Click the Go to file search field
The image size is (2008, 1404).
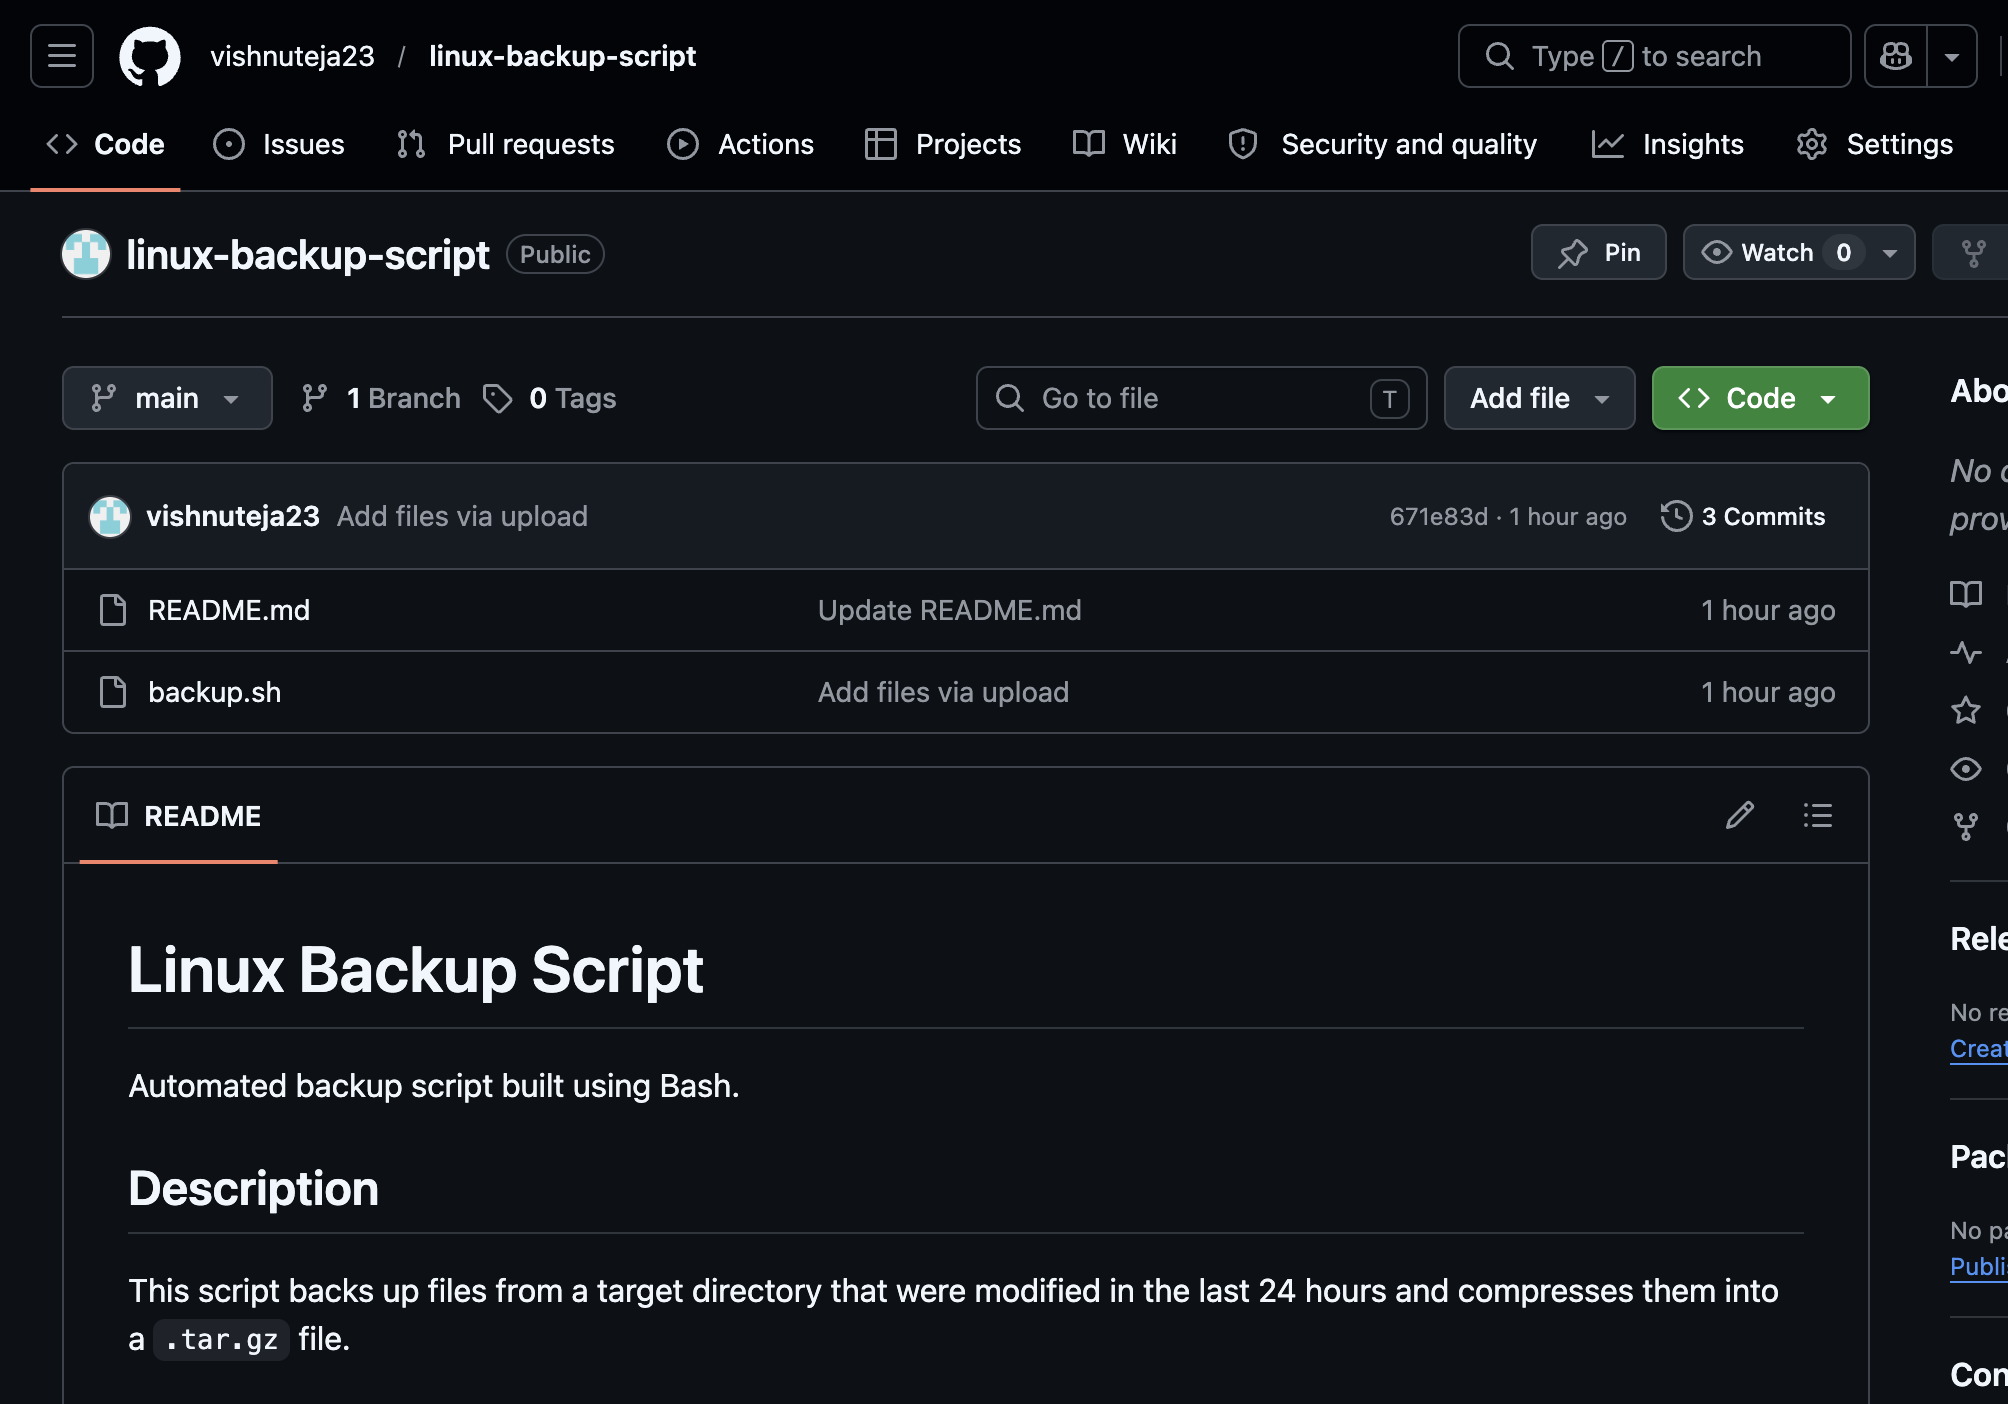coord(1200,398)
